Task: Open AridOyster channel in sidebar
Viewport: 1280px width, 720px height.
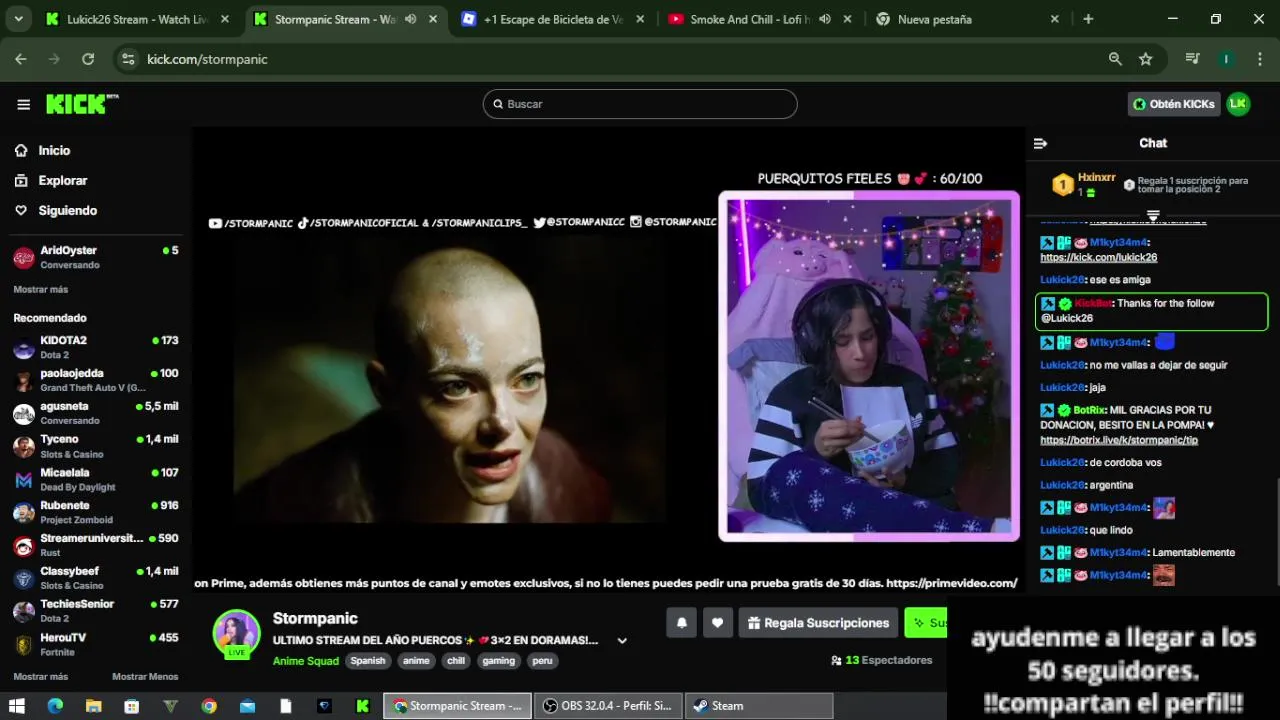Action: tap(96, 257)
